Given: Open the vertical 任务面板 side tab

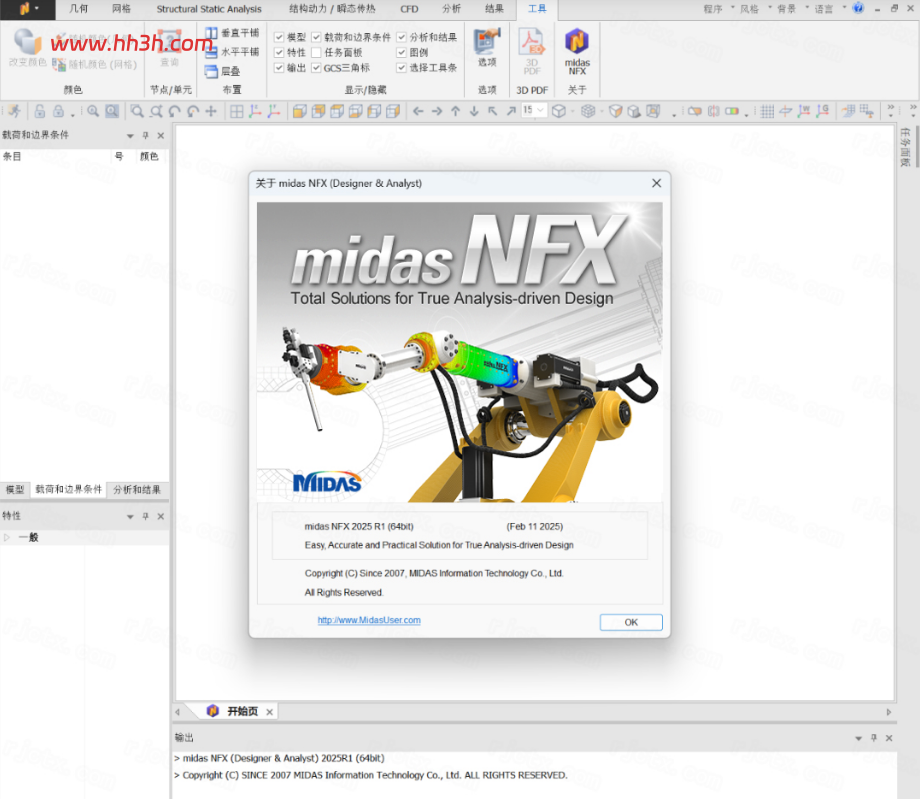Looking at the screenshot, I should (905, 147).
